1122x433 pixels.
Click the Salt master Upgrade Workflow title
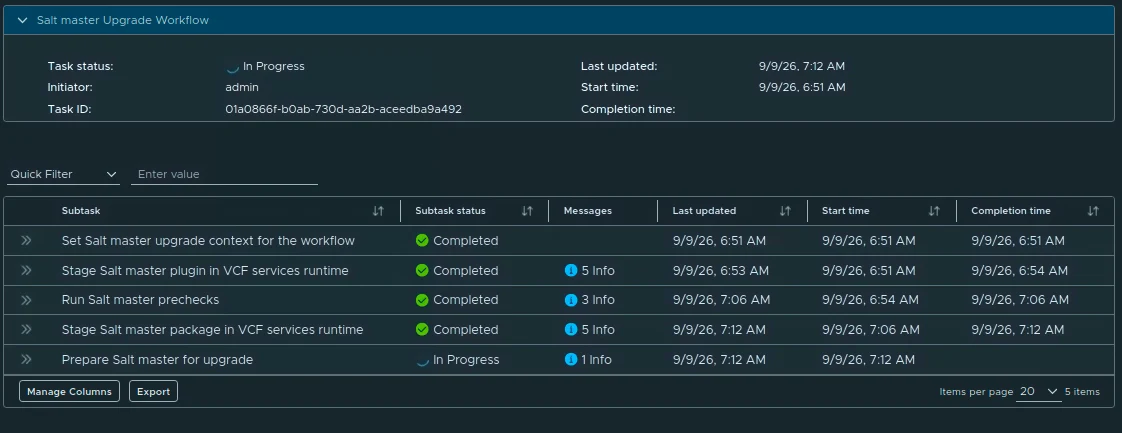[x=123, y=21]
